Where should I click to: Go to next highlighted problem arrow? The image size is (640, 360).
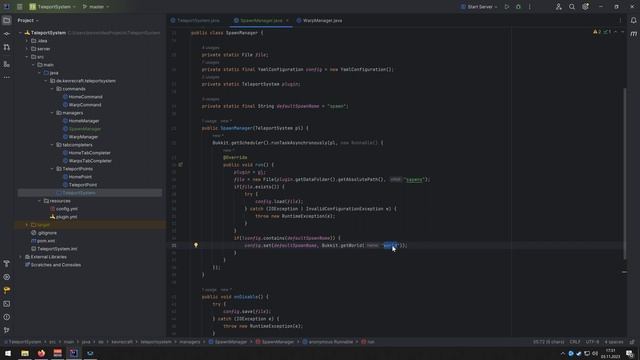622,32
